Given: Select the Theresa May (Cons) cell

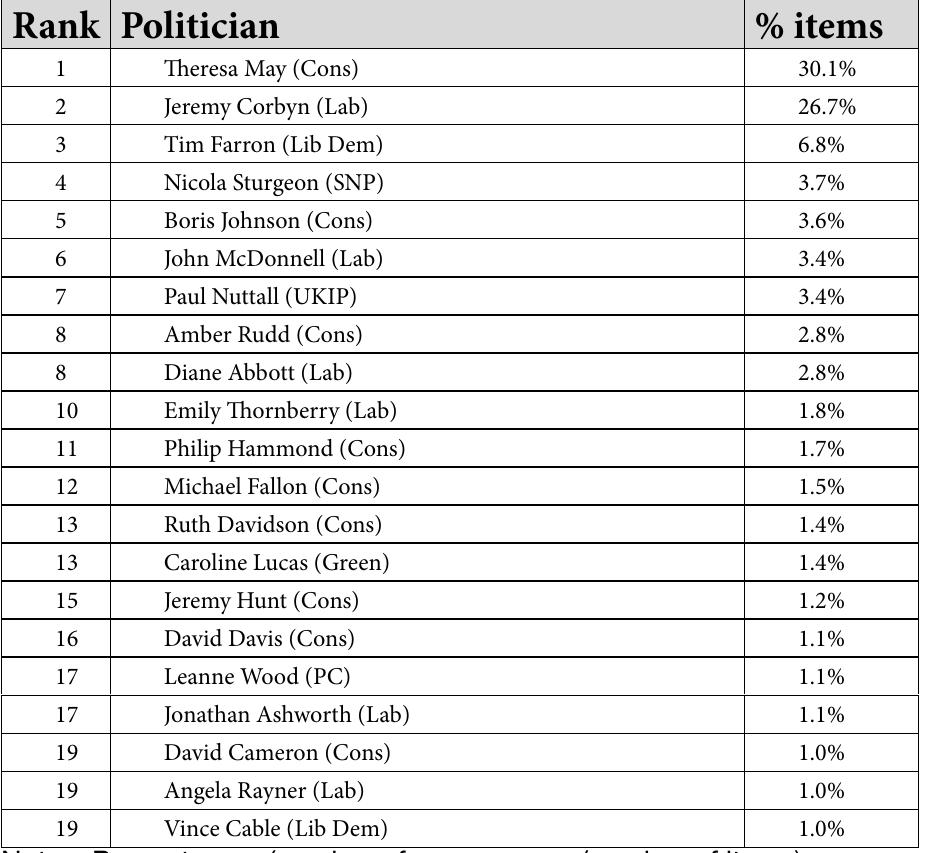Looking at the screenshot, I should click(x=261, y=68).
